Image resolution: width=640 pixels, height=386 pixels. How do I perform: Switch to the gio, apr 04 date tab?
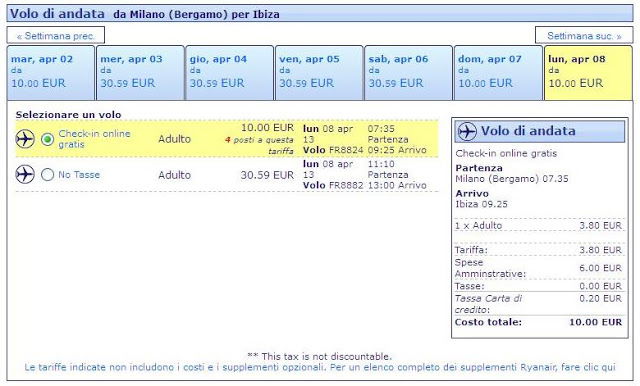point(229,73)
